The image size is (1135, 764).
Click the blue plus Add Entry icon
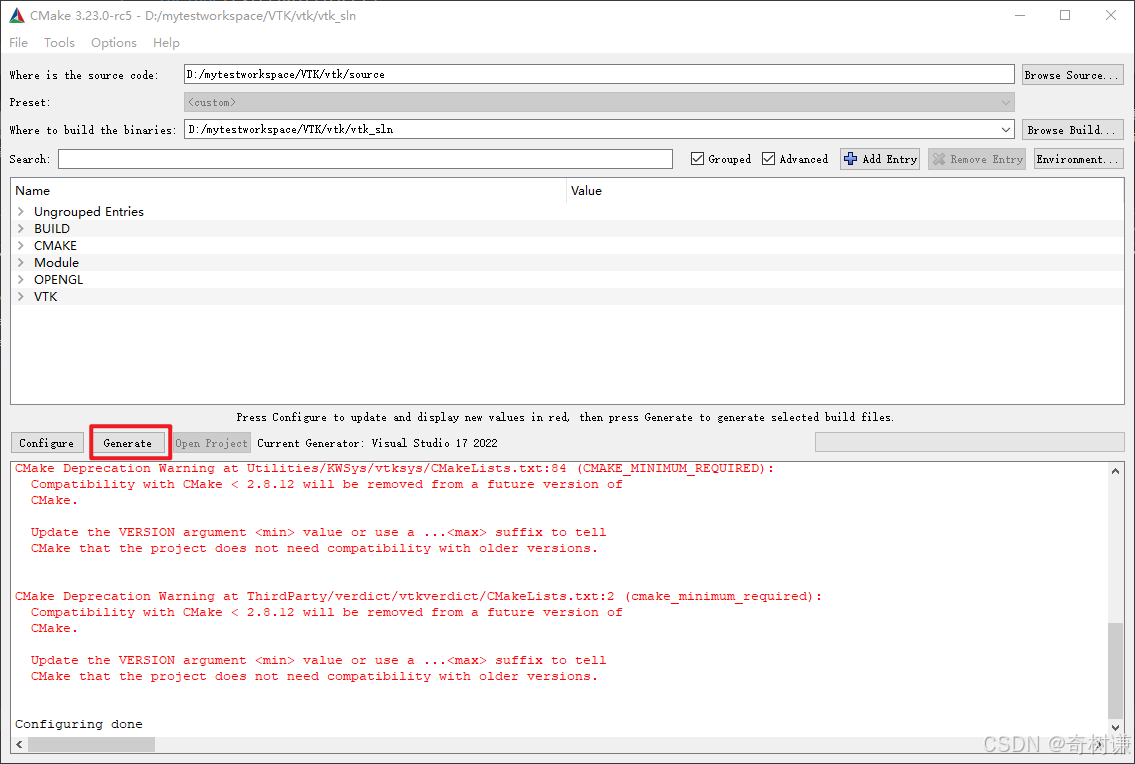851,159
